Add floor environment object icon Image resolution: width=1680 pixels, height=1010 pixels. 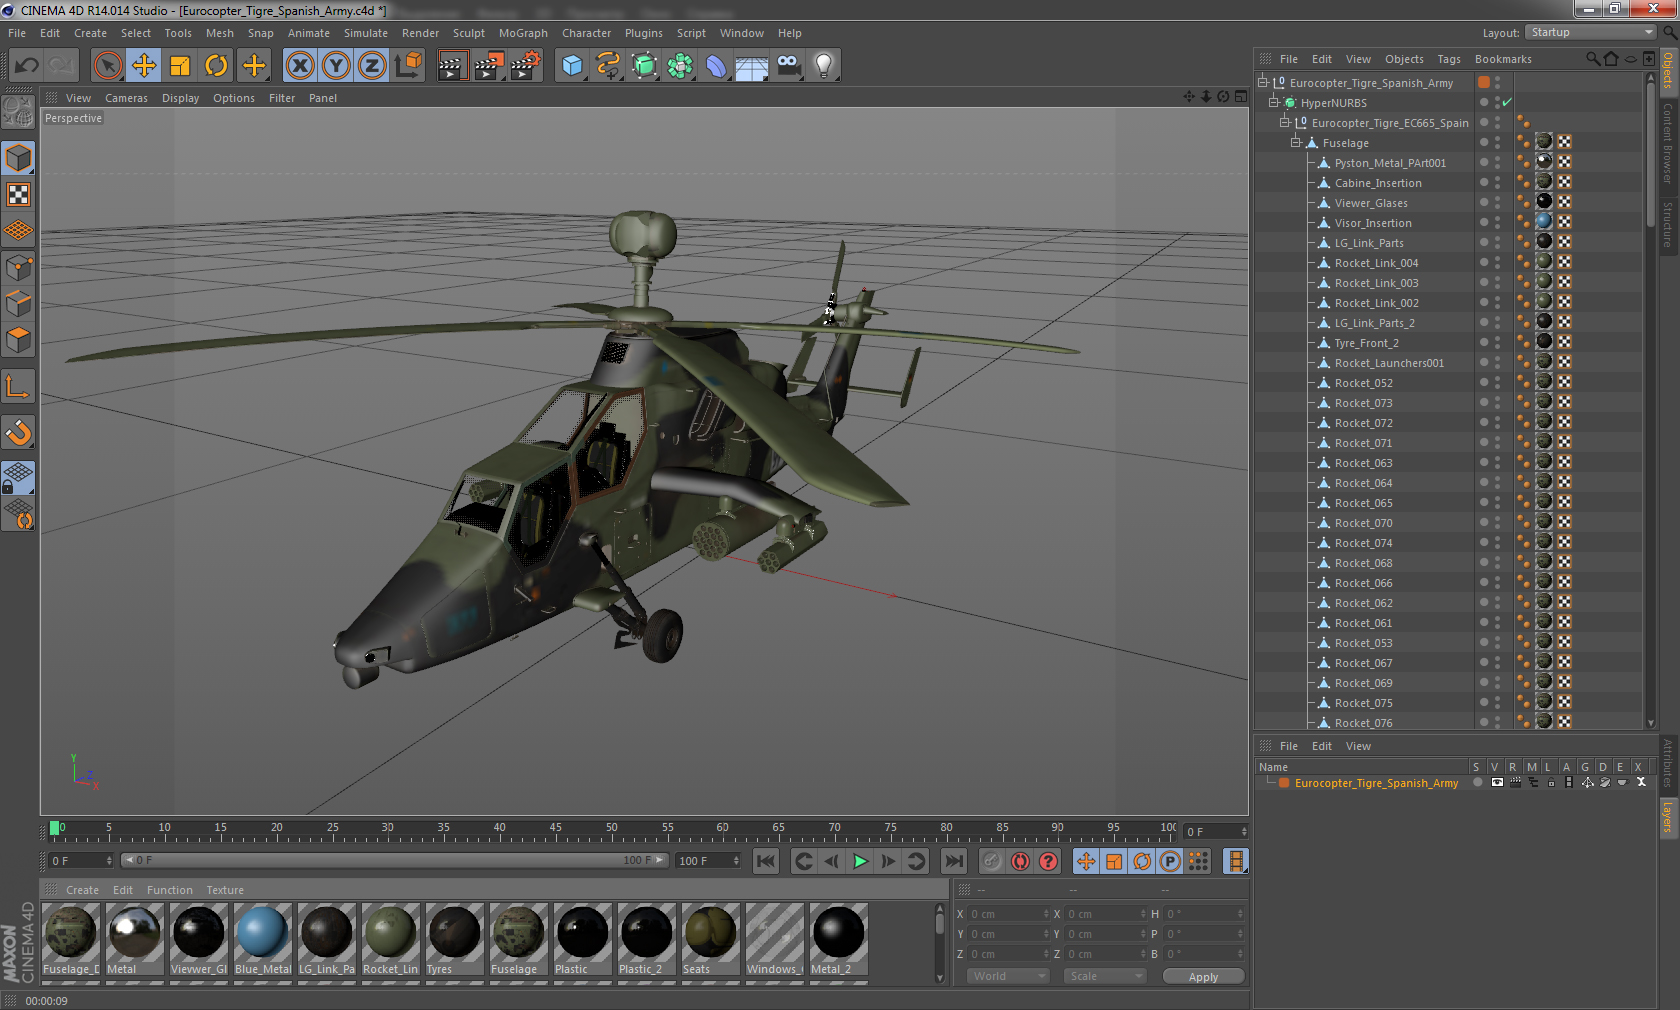pos(752,66)
